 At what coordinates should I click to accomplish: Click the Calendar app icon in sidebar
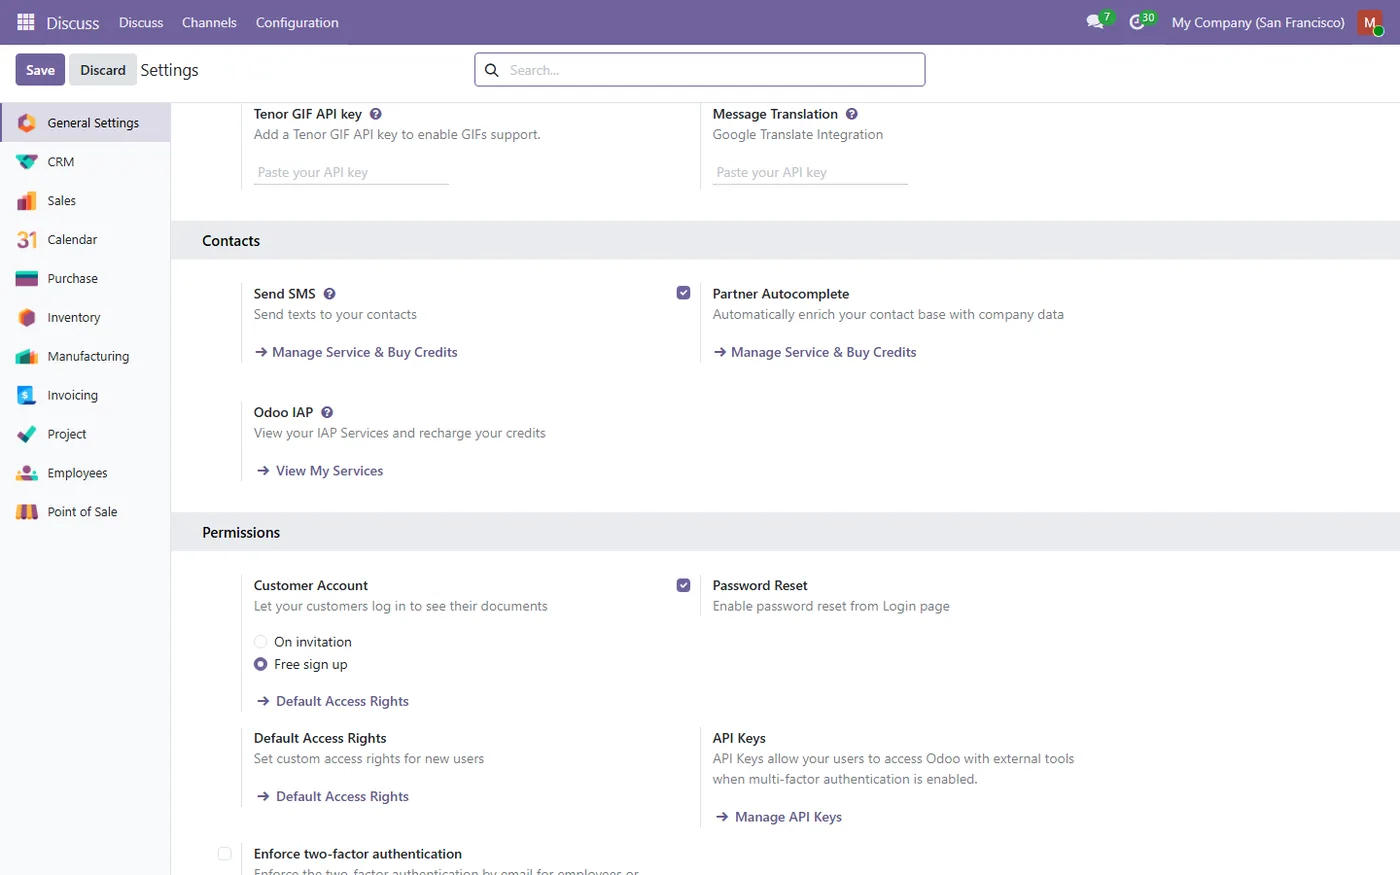pos(27,240)
